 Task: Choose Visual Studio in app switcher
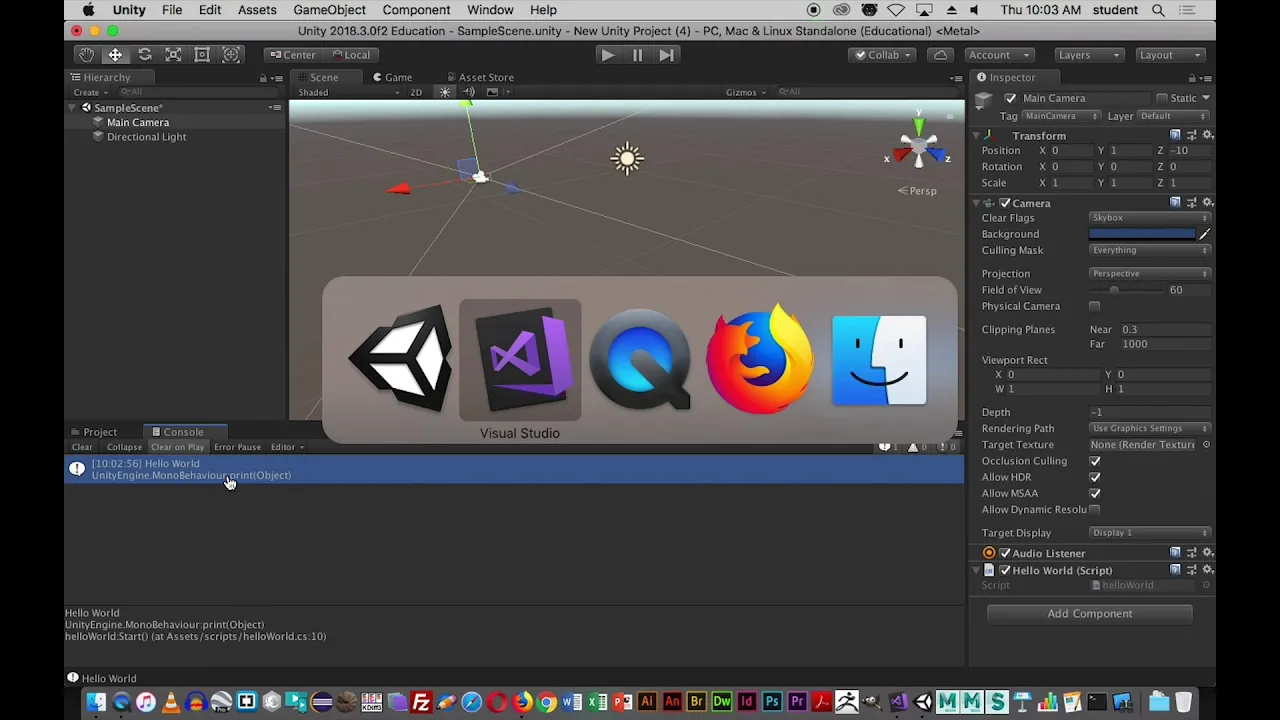tap(520, 360)
